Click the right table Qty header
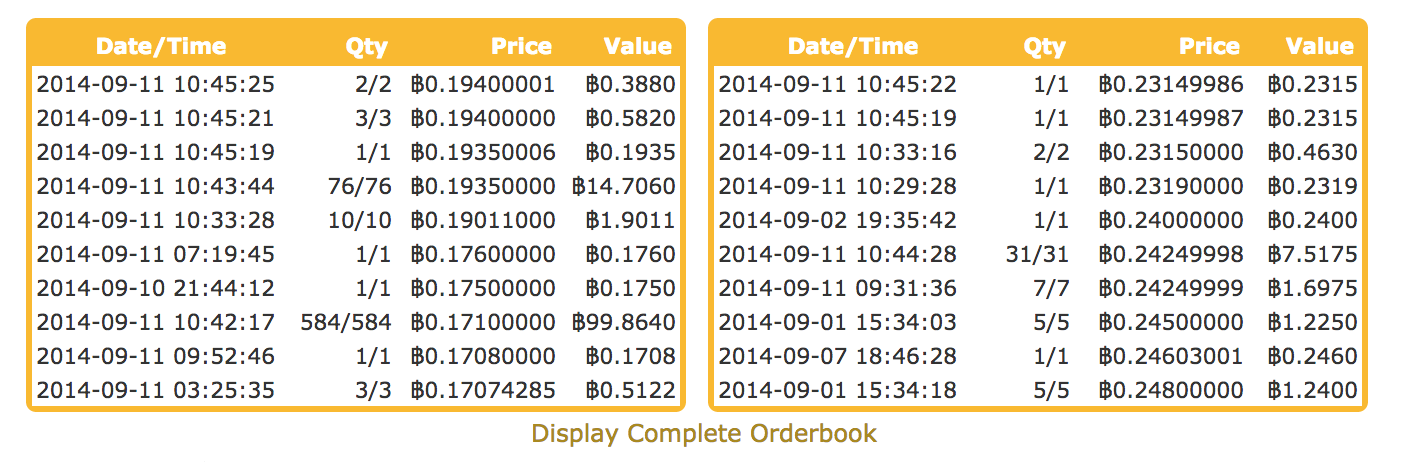1412x462 pixels. pos(1044,46)
